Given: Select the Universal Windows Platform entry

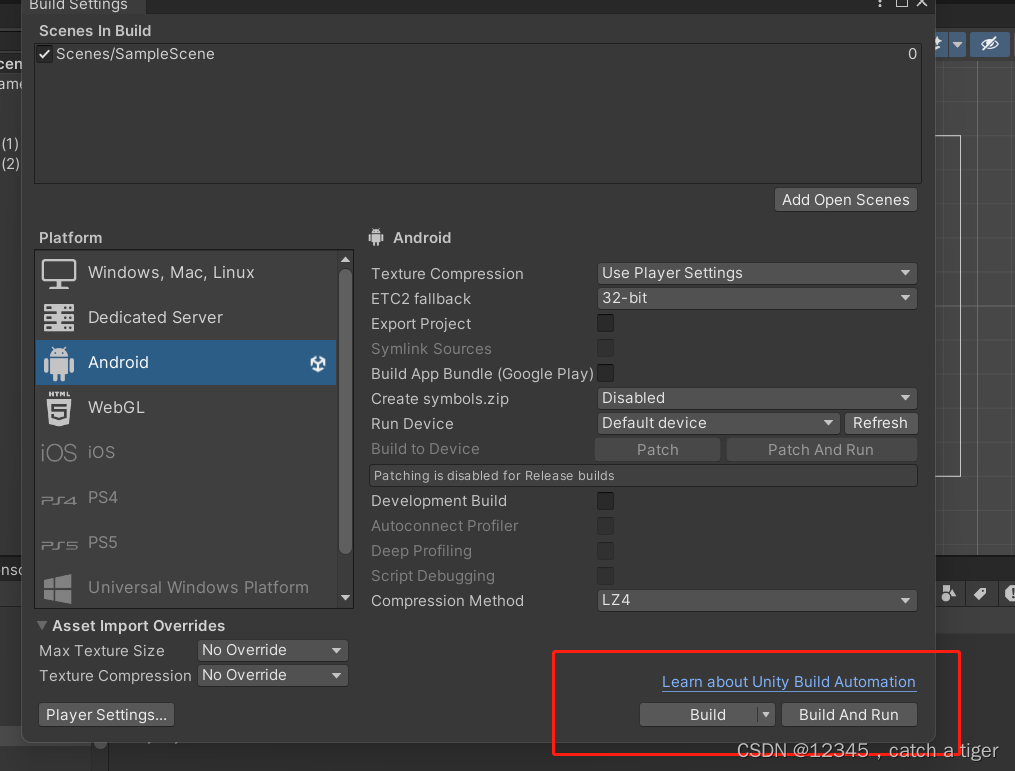Looking at the screenshot, I should (x=186, y=588).
